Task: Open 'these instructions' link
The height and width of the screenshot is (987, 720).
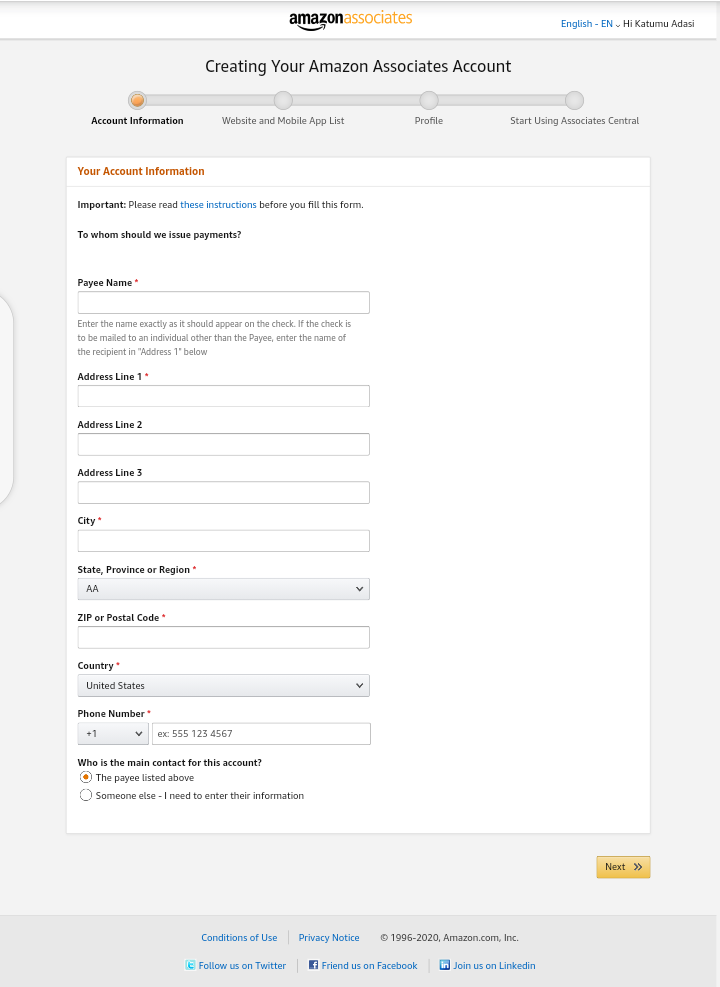Action: (218, 205)
